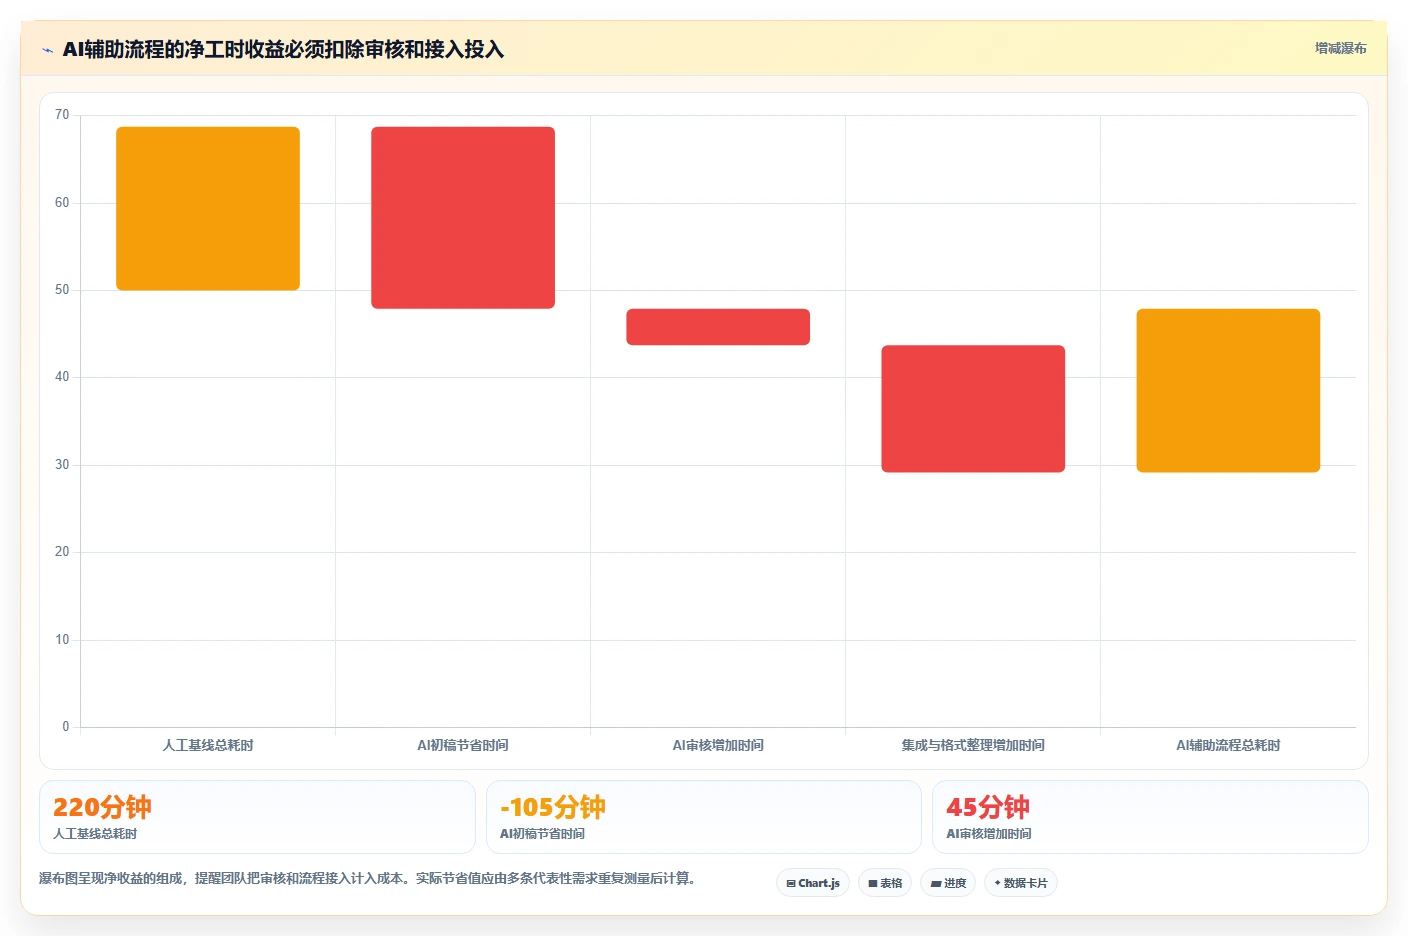
Task: Open the 220分钟 data card
Action: 257,817
